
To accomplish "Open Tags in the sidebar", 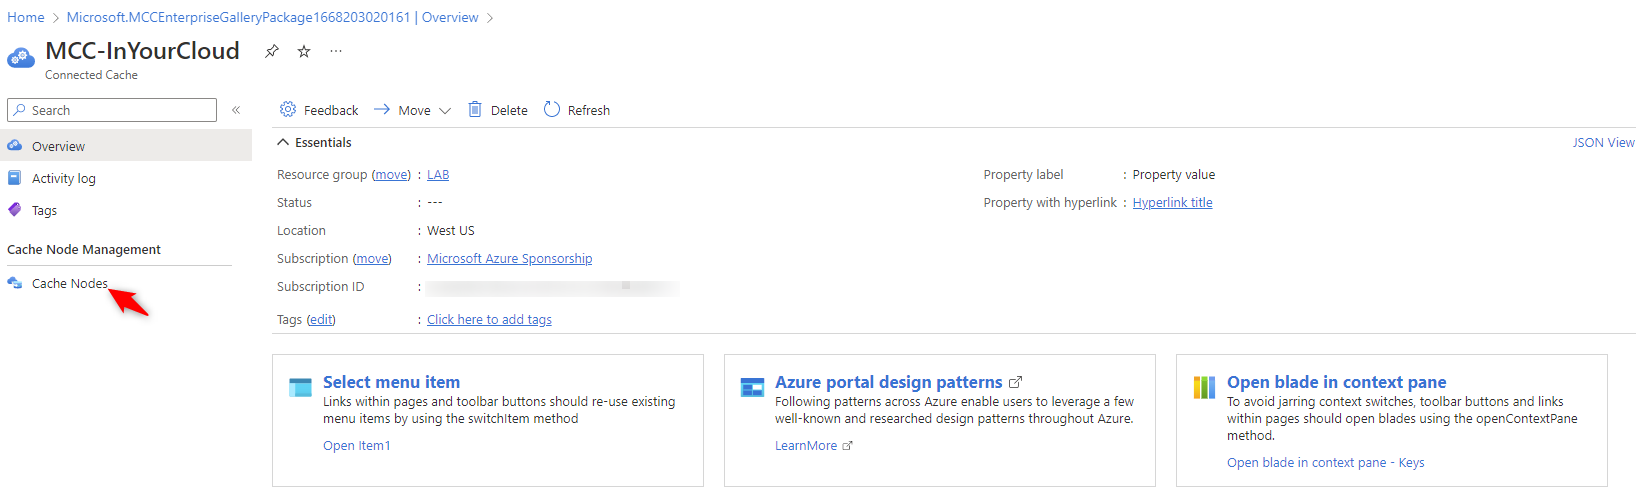I will pyautogui.click(x=44, y=211).
